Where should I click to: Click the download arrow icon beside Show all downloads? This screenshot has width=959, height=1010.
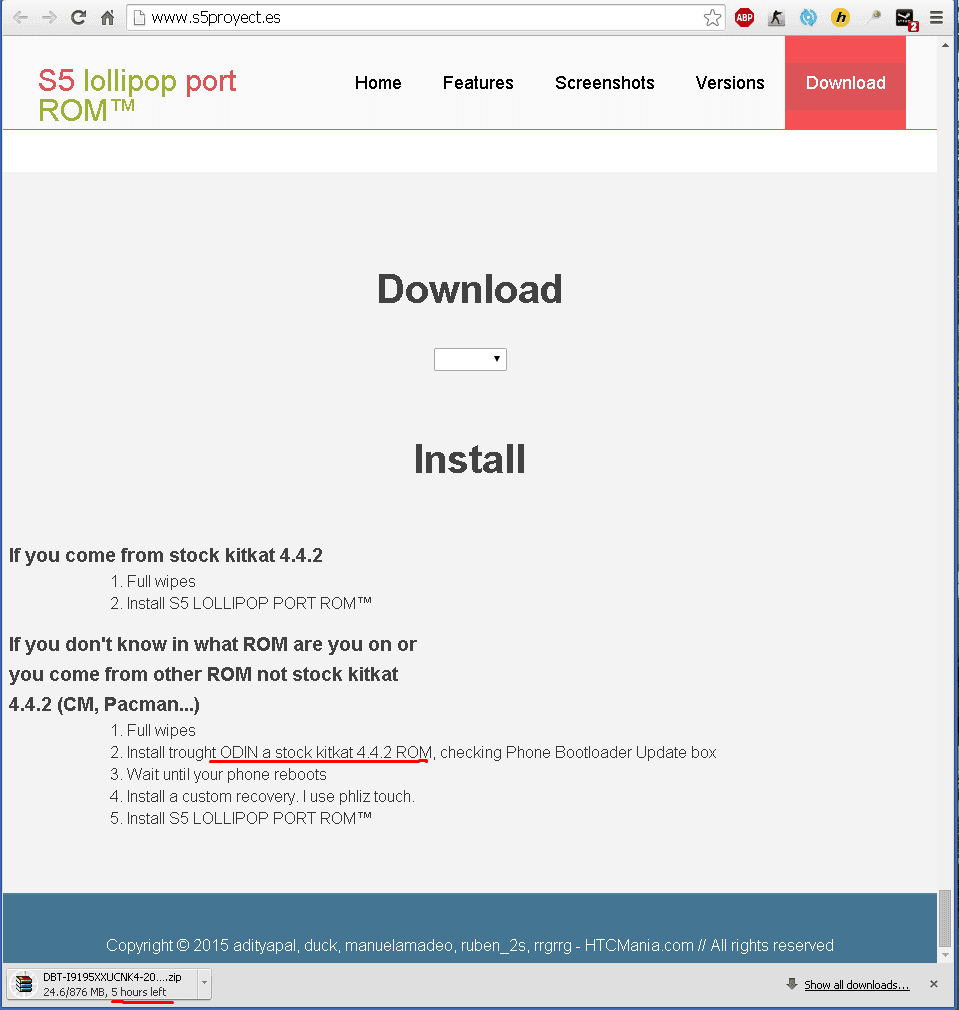coord(792,984)
